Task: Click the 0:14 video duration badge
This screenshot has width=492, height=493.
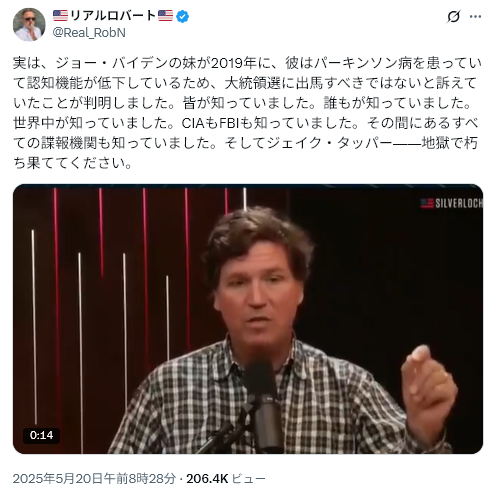Action: pyautogui.click(x=41, y=435)
